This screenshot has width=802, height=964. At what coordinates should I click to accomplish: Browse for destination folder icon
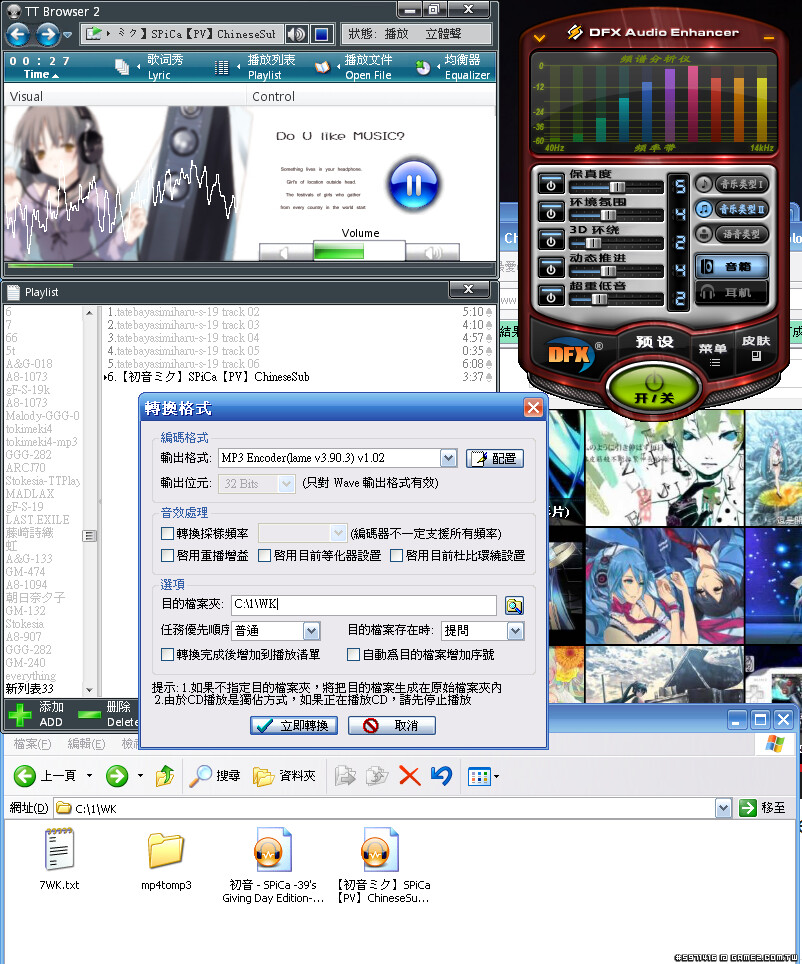514,605
